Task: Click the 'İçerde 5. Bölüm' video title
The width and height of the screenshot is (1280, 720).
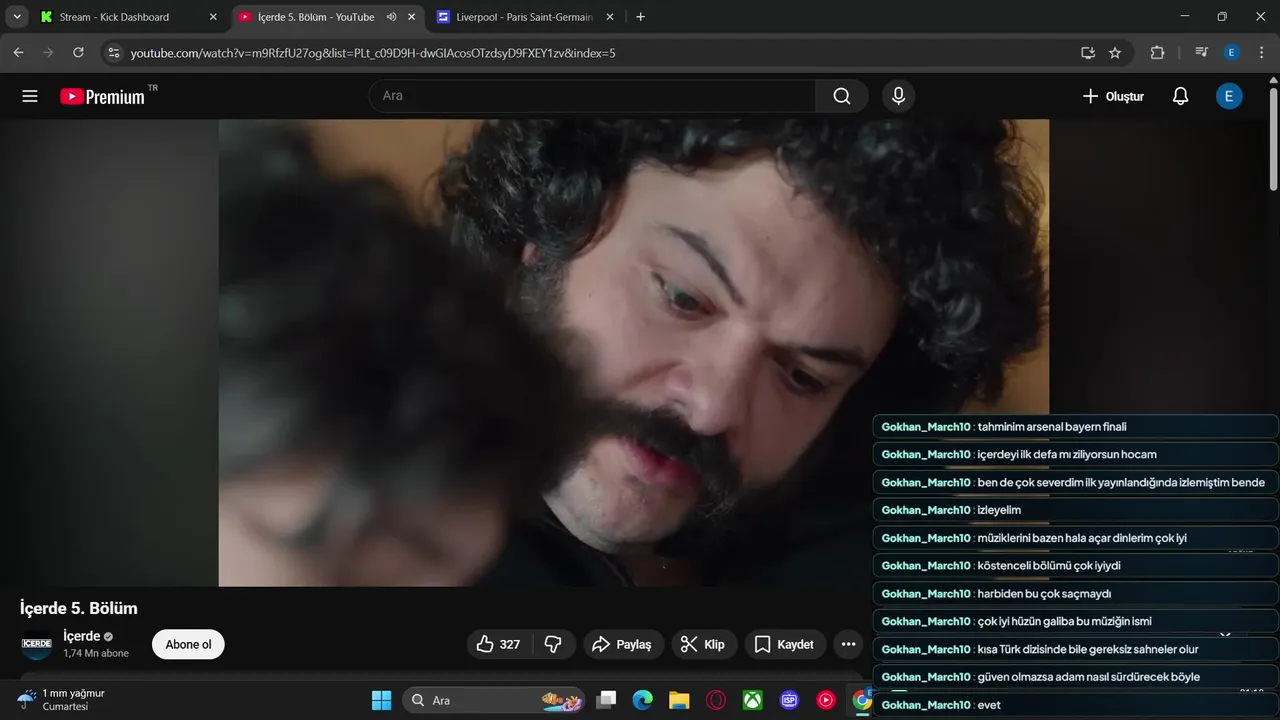Action: pyautogui.click(x=79, y=608)
